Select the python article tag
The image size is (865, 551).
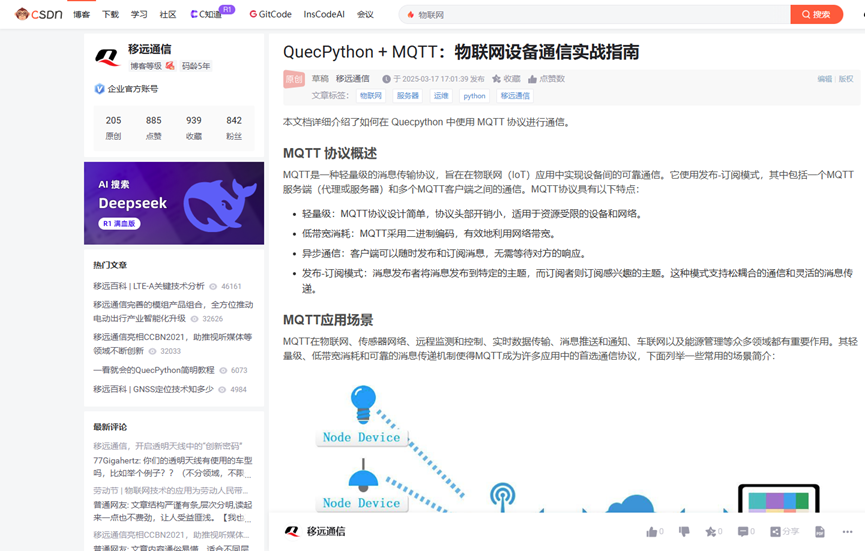tap(474, 96)
